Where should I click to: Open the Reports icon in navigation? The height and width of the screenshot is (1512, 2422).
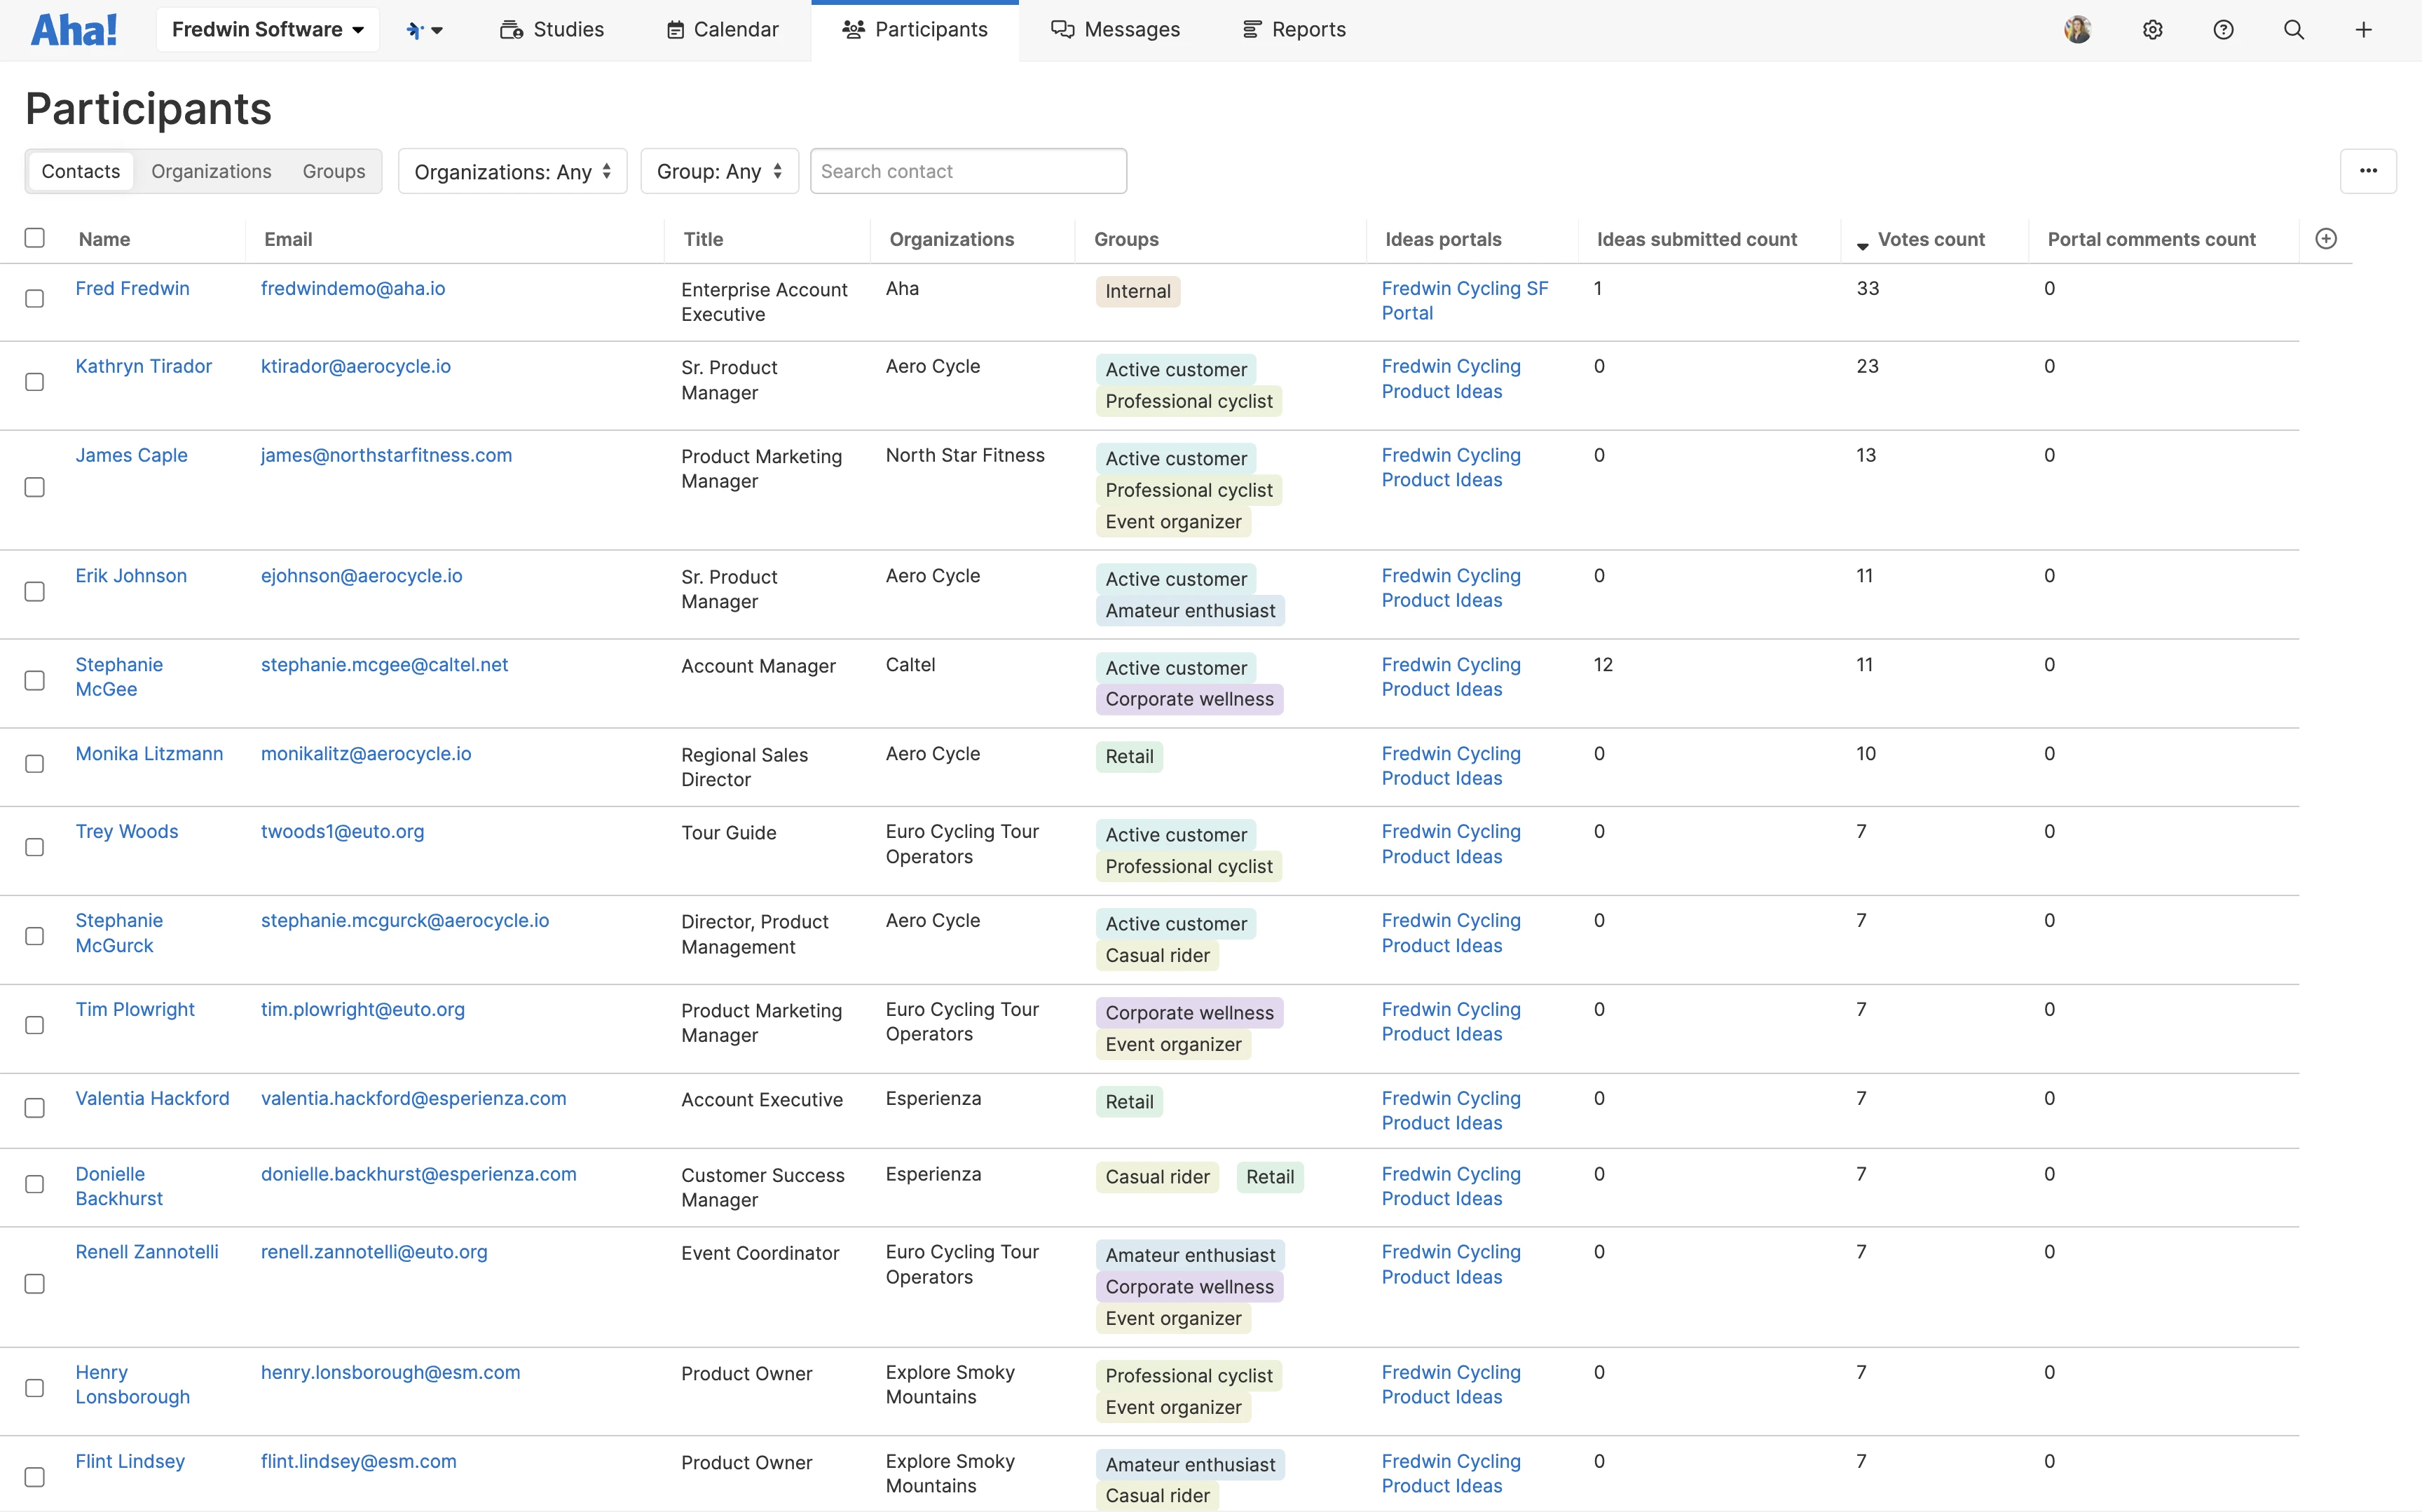tap(1251, 29)
